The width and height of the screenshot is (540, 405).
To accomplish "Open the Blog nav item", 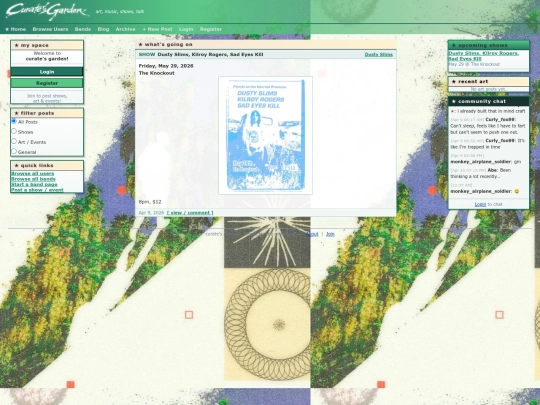I will [x=103, y=29].
